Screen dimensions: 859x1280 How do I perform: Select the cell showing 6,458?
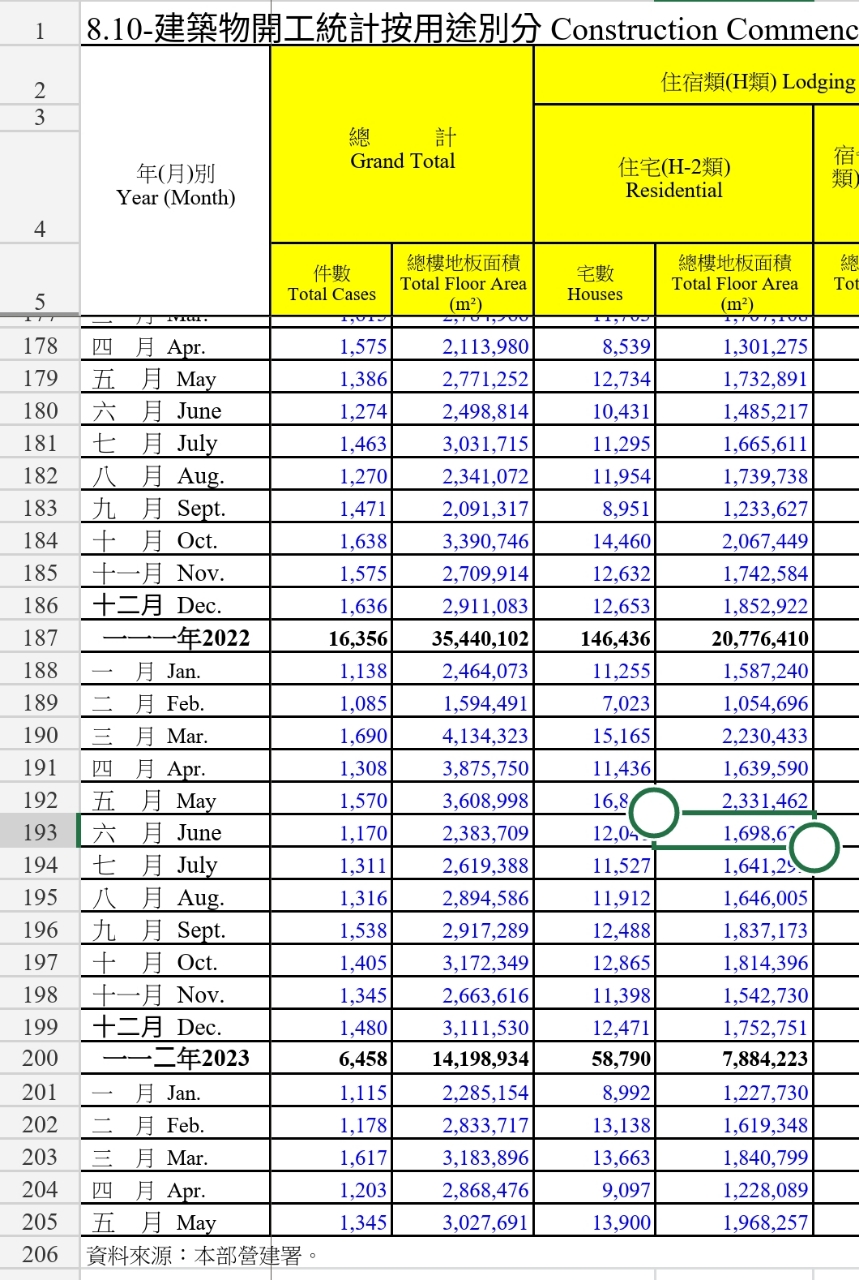click(x=331, y=1058)
